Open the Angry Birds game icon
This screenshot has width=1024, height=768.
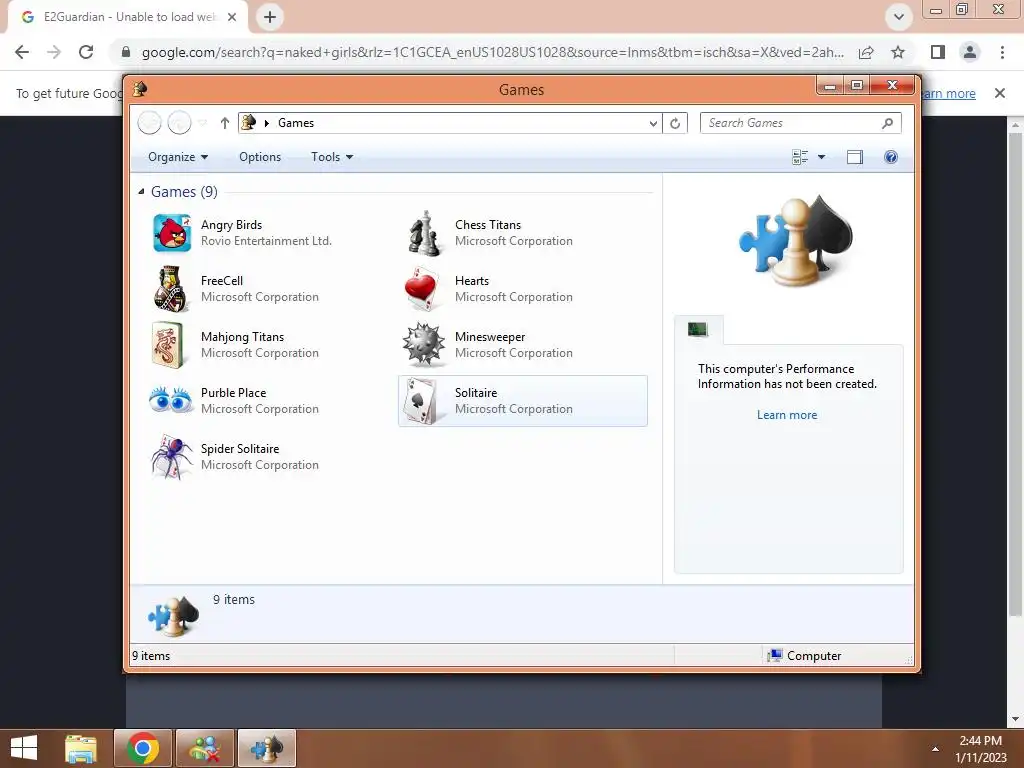[x=172, y=233]
